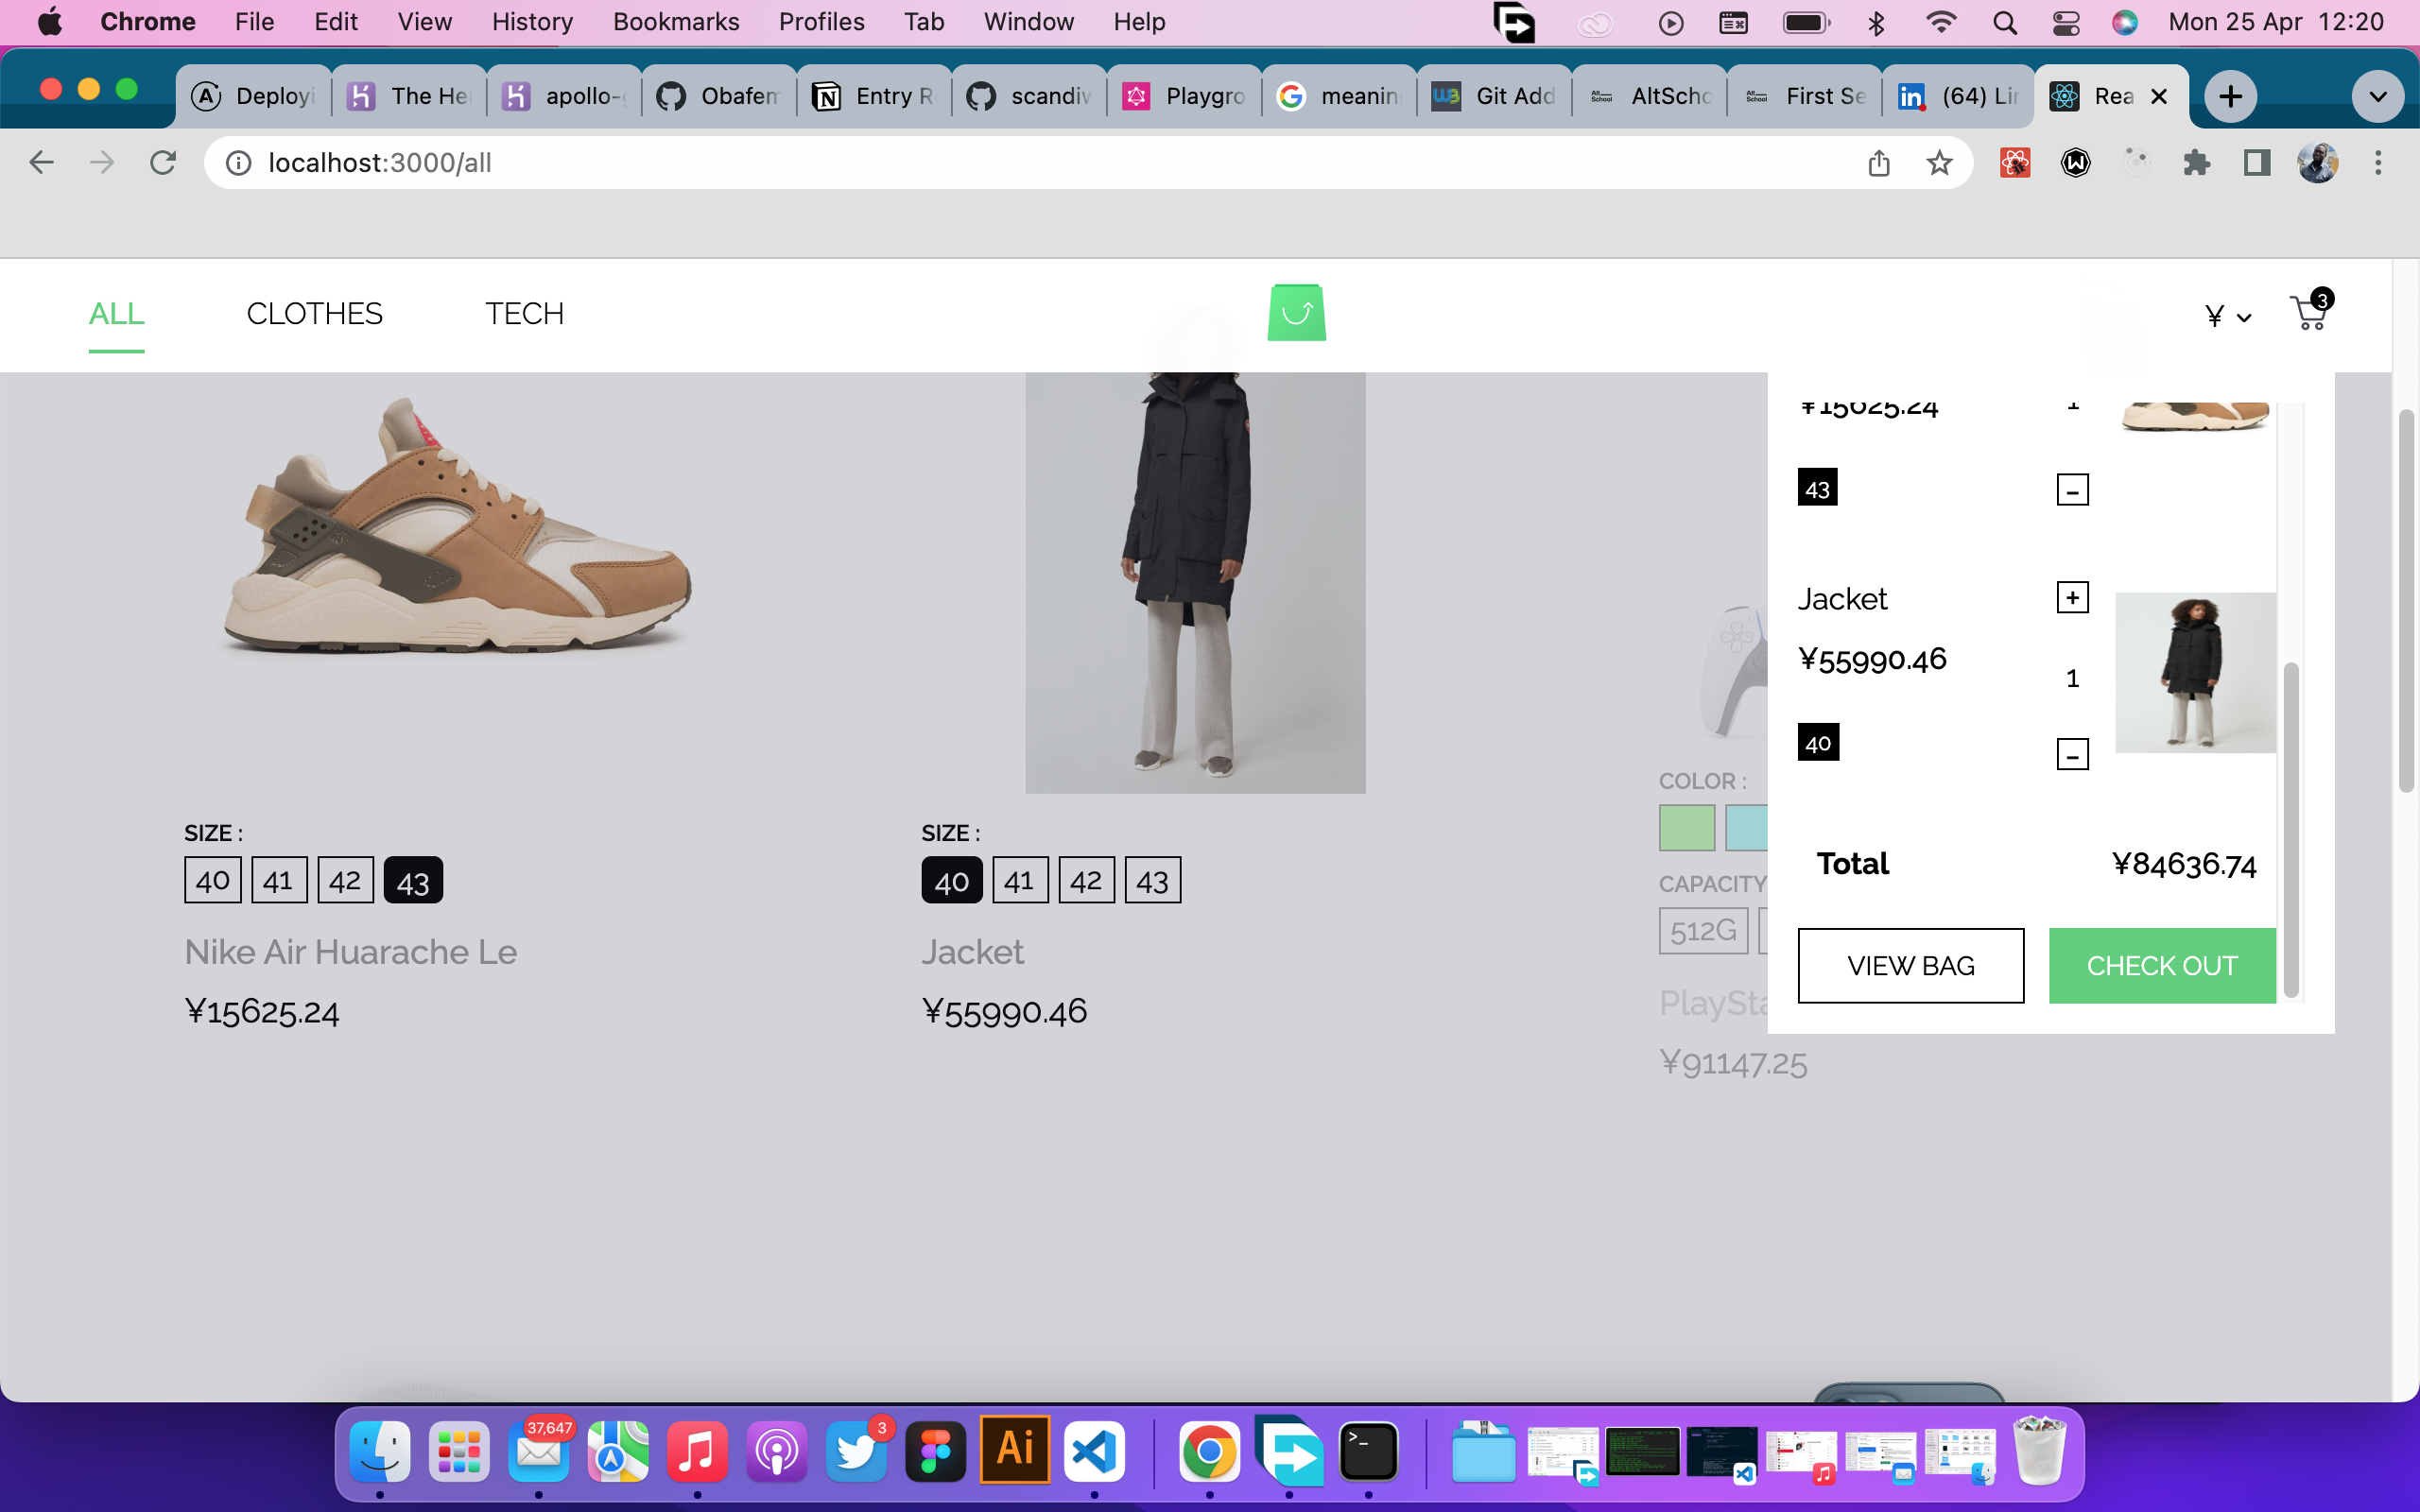Open the Jacket product image
The image size is (2420, 1512).
click(1195, 583)
